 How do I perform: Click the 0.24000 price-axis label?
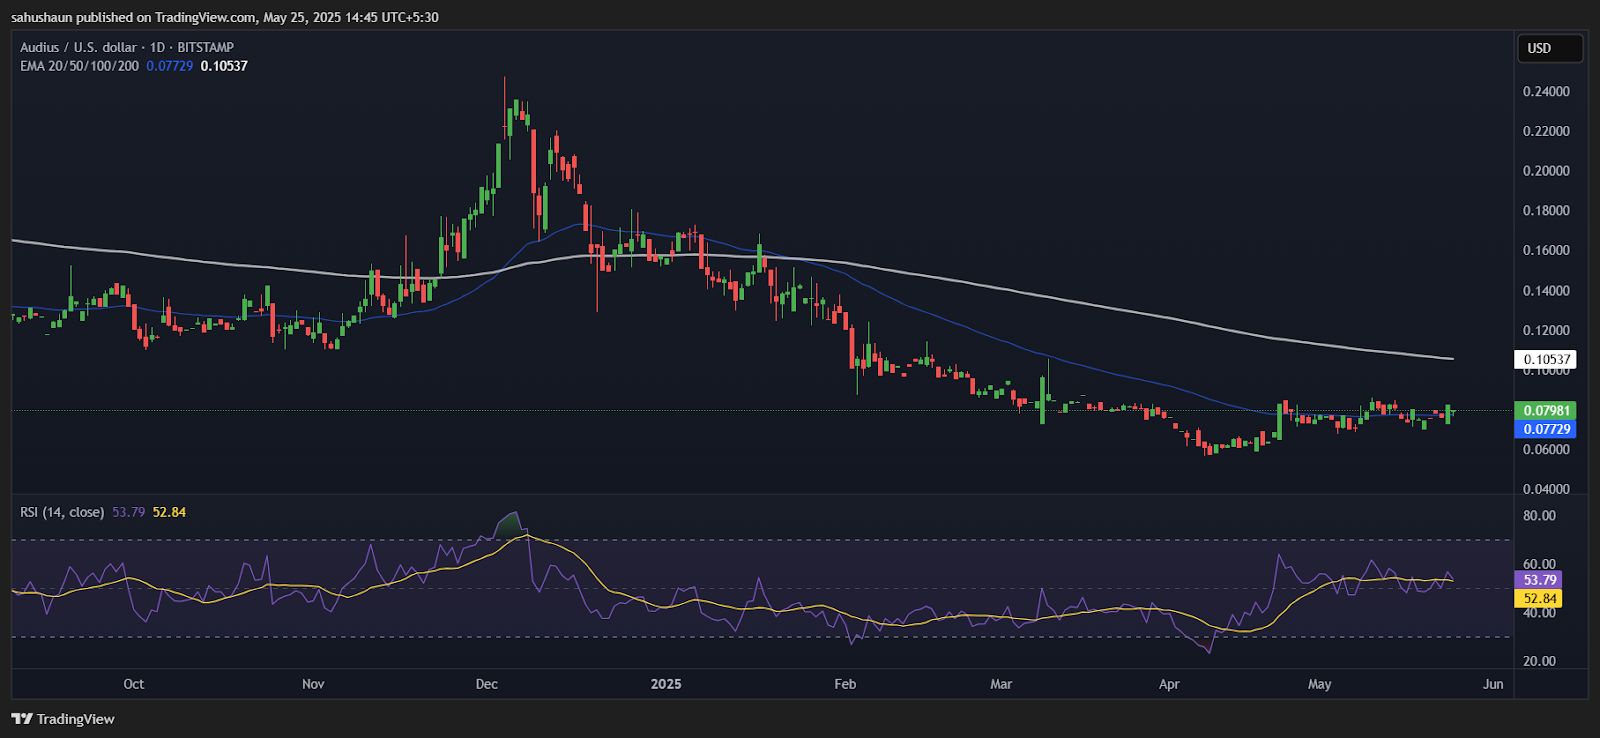pyautogui.click(x=1546, y=92)
